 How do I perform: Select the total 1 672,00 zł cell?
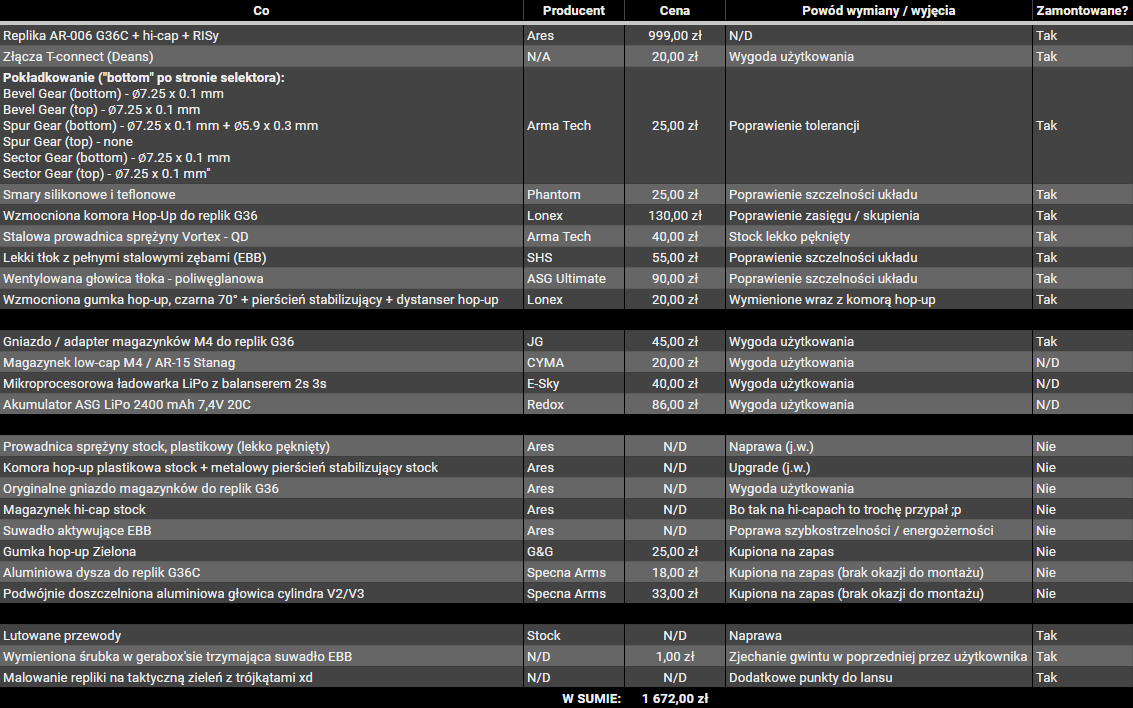[674, 699]
